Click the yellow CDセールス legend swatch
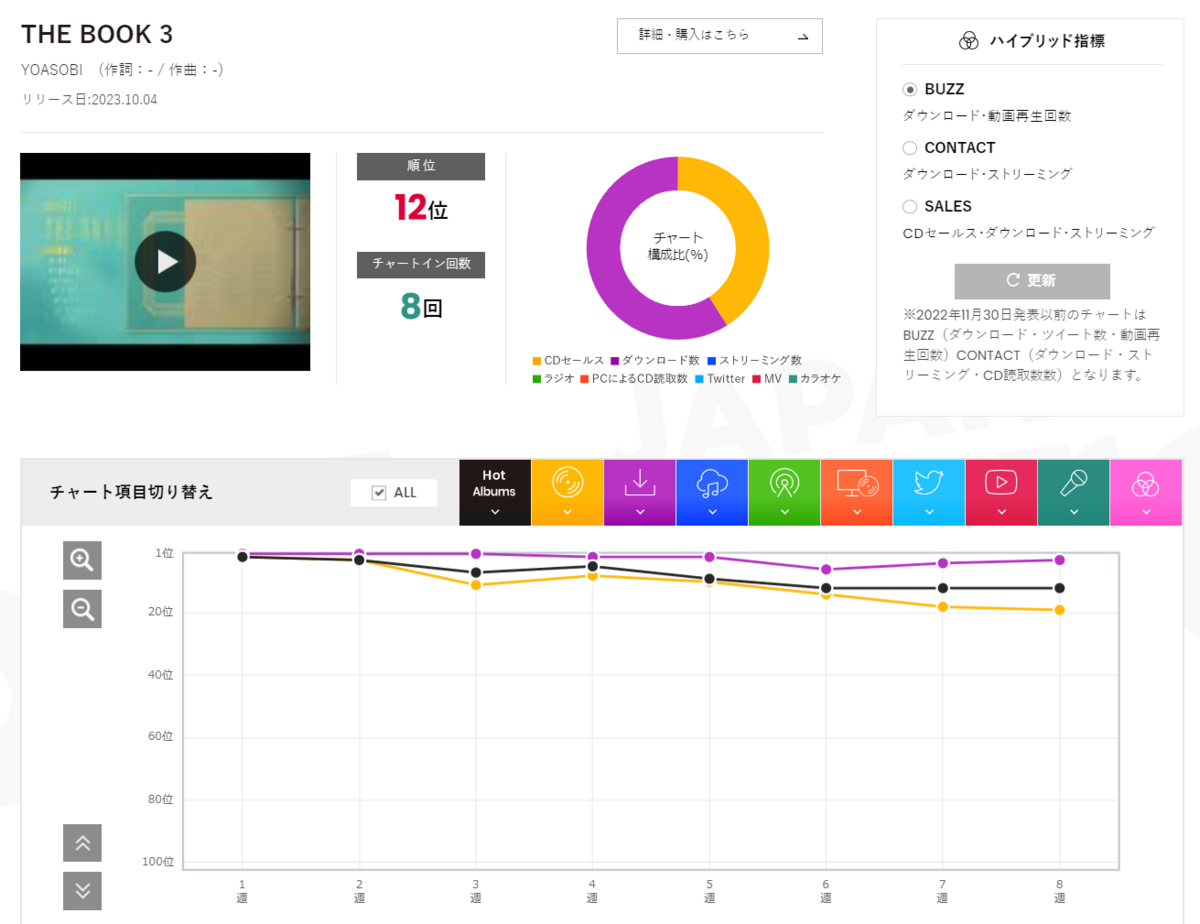The image size is (1200, 924). point(537,360)
